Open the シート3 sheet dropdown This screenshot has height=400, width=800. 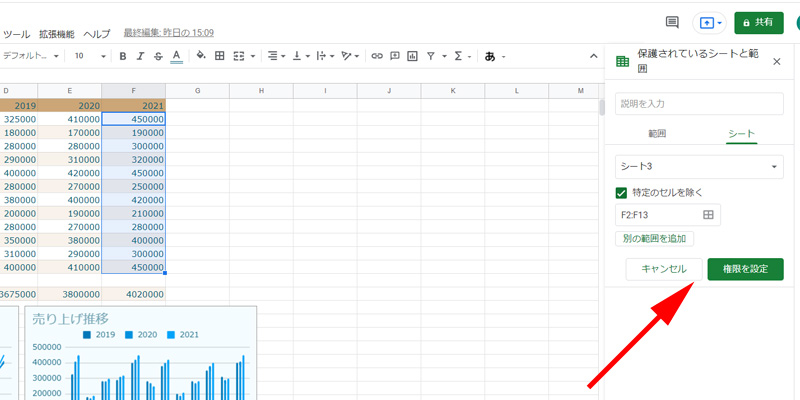(699, 167)
